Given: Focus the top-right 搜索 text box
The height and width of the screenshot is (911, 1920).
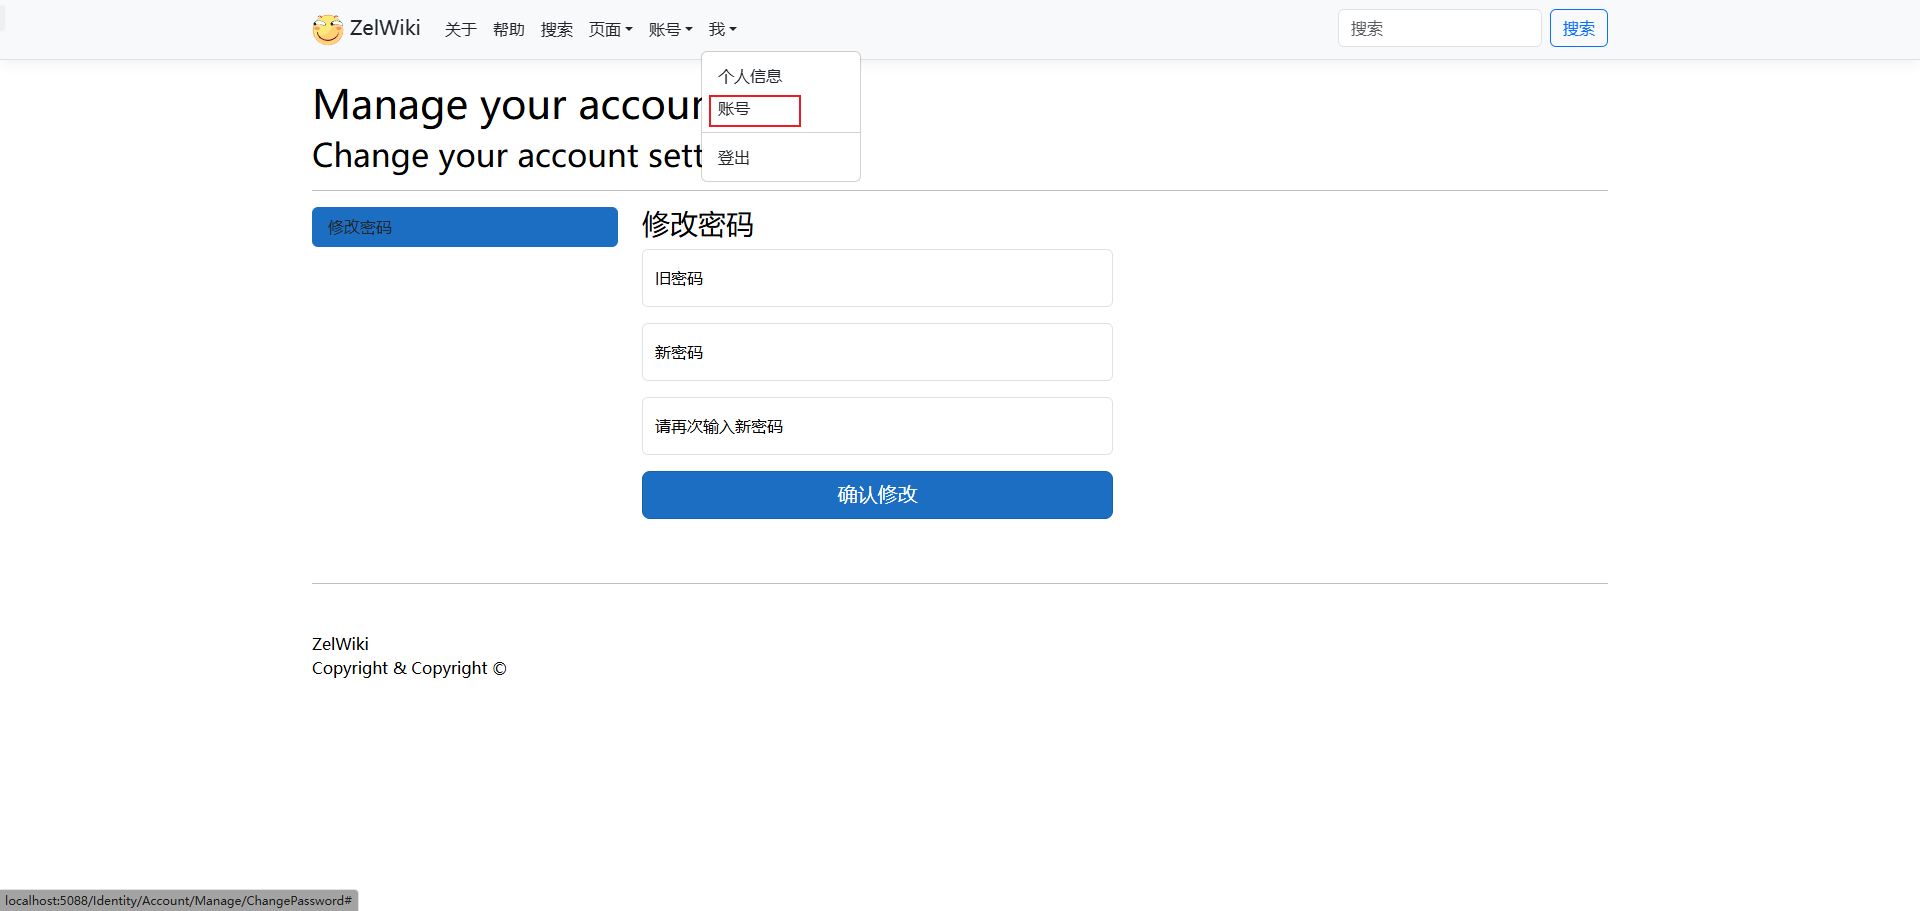Looking at the screenshot, I should 1438,29.
